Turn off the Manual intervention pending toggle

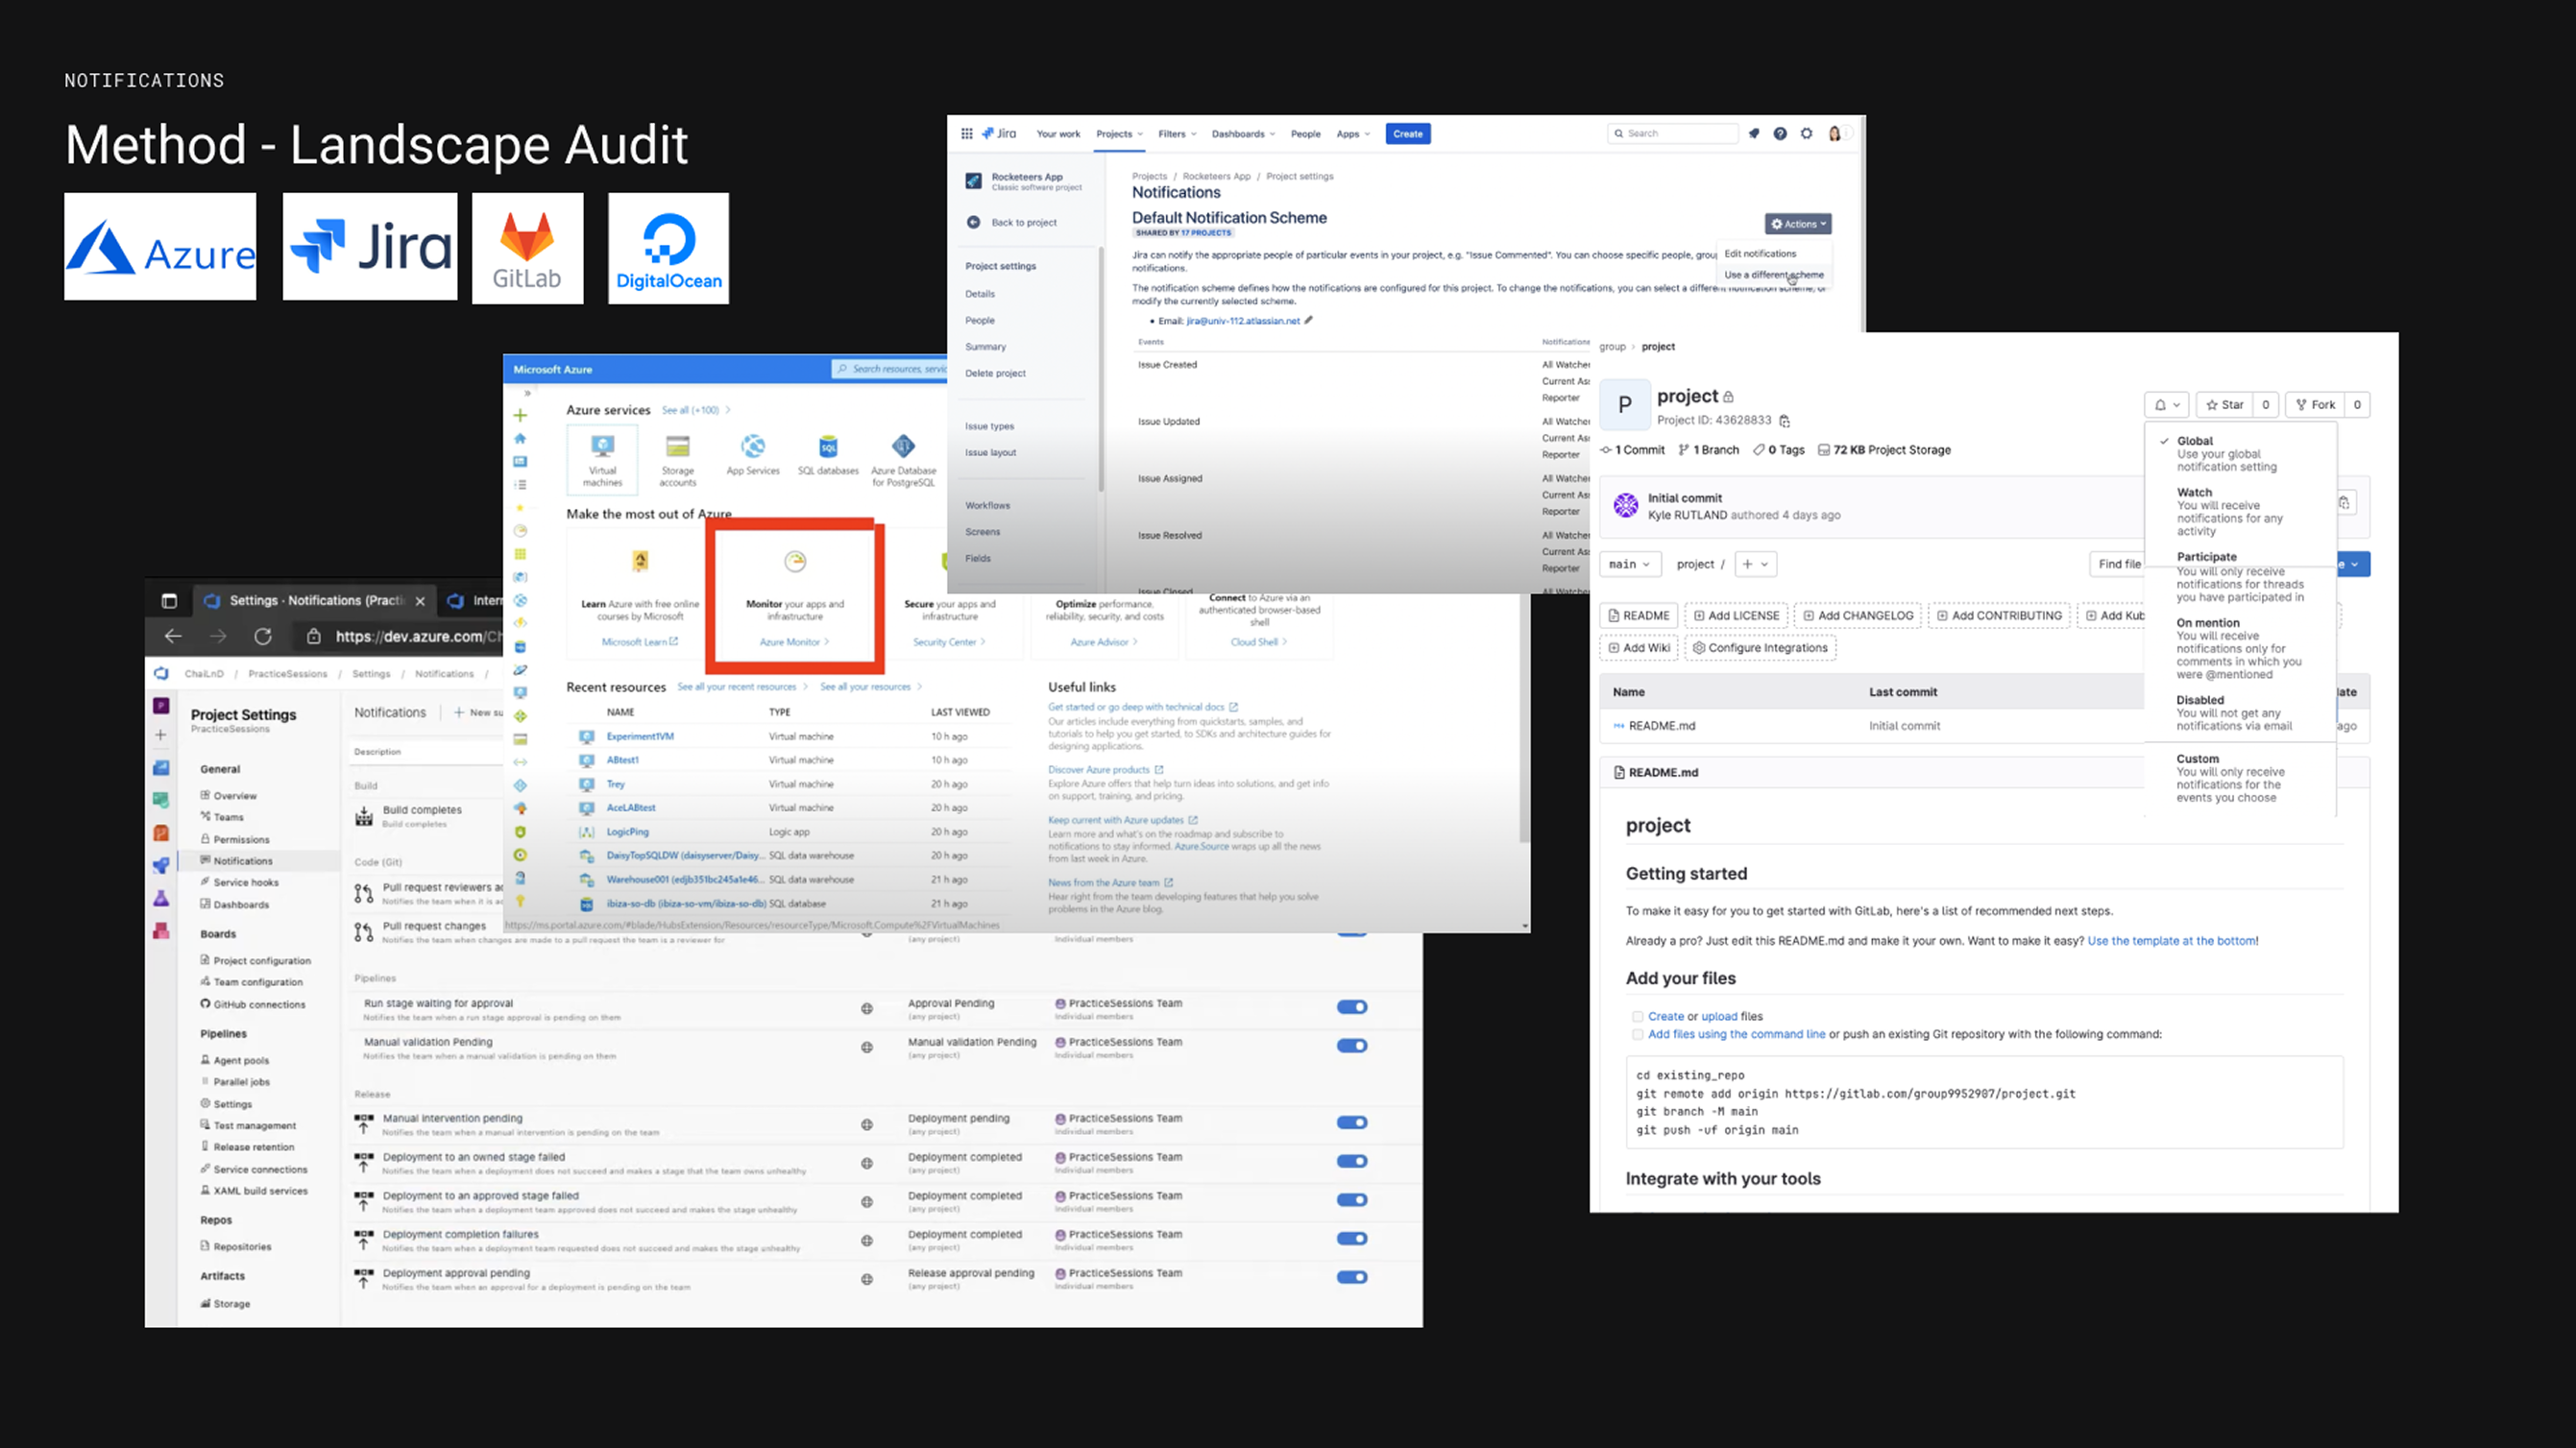1352,1122
